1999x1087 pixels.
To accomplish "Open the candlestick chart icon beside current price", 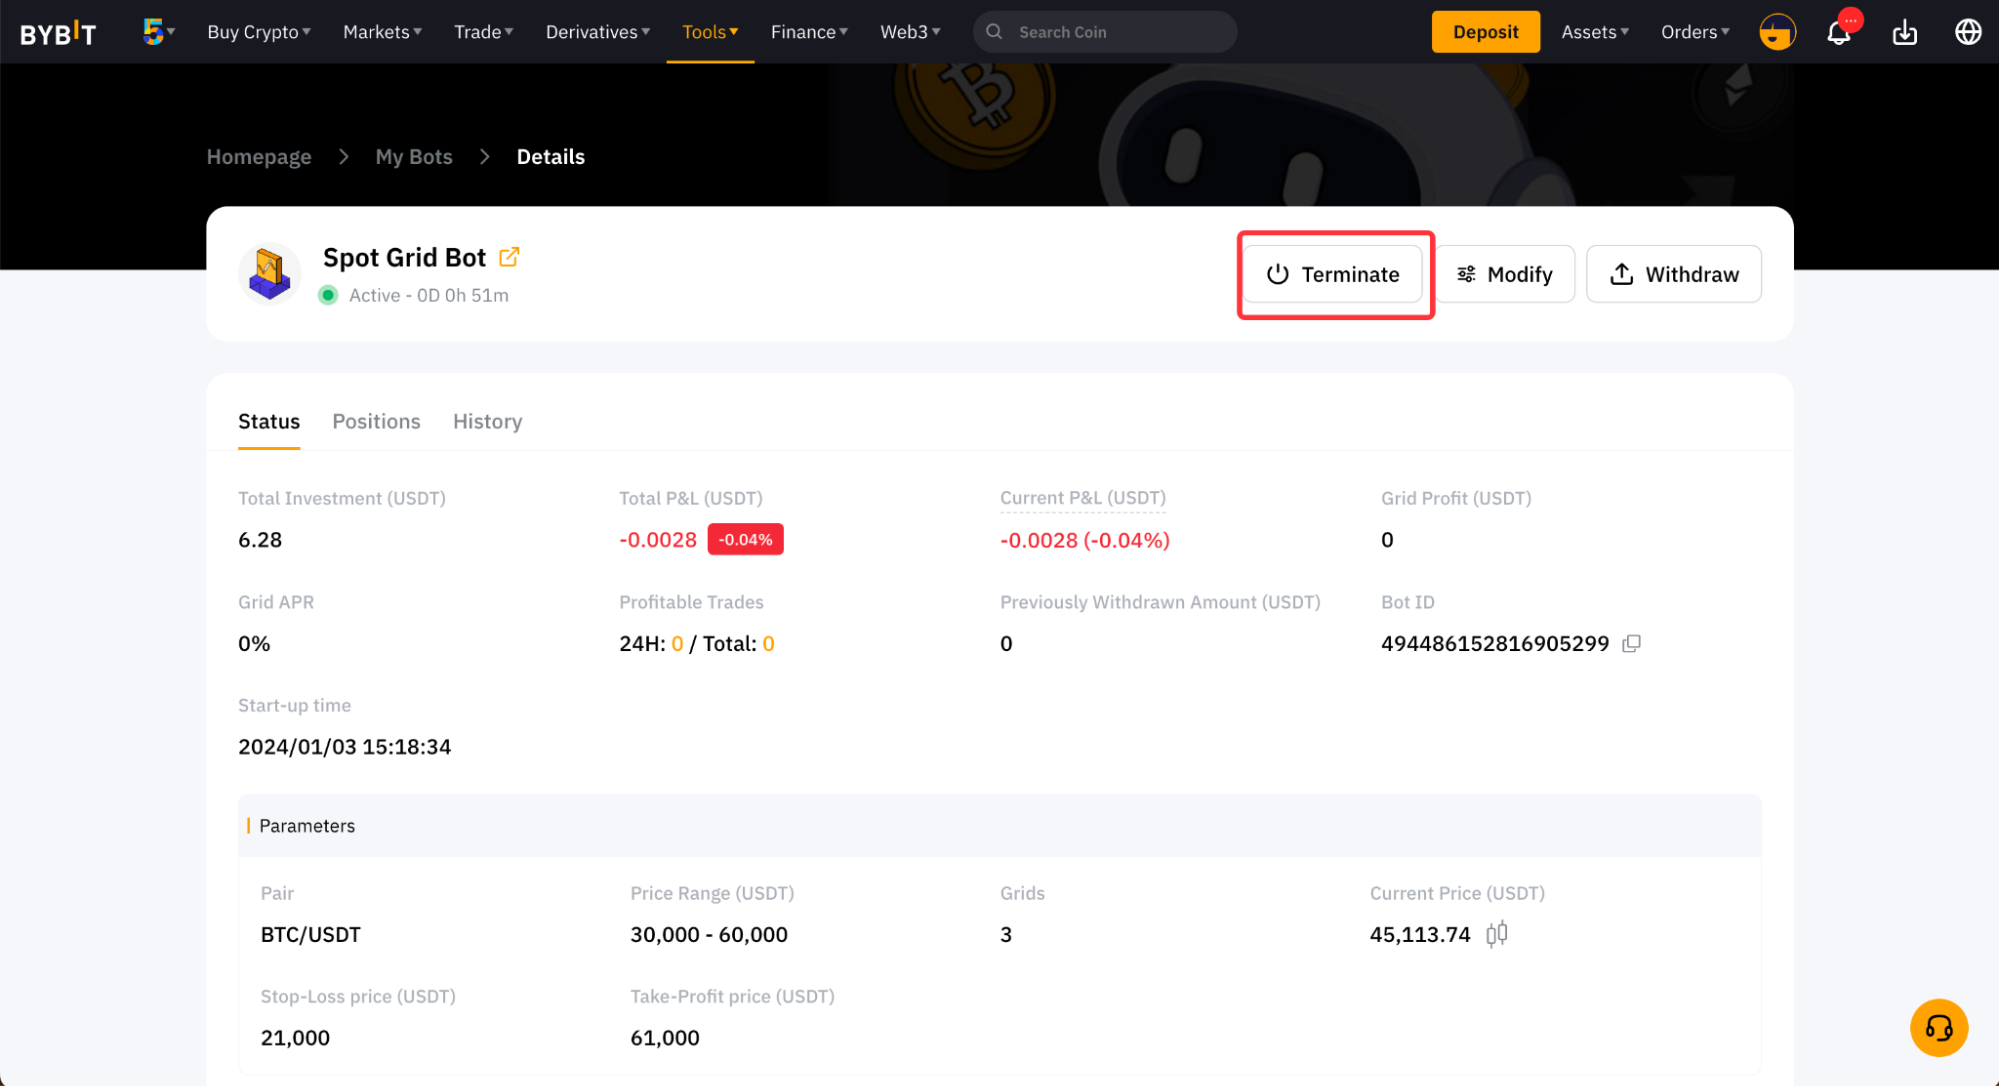I will [x=1496, y=934].
